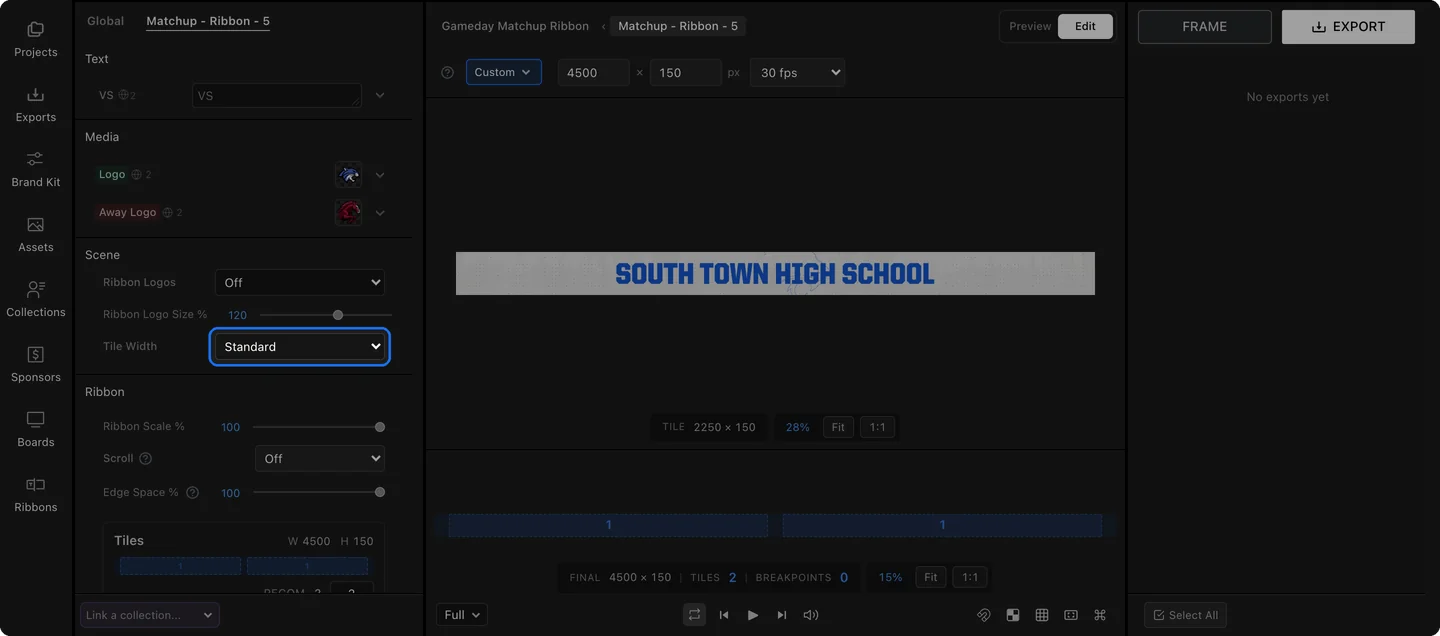This screenshot has width=1440, height=636.
Task: Toggle the magnet snap icon
Action: coord(984,615)
